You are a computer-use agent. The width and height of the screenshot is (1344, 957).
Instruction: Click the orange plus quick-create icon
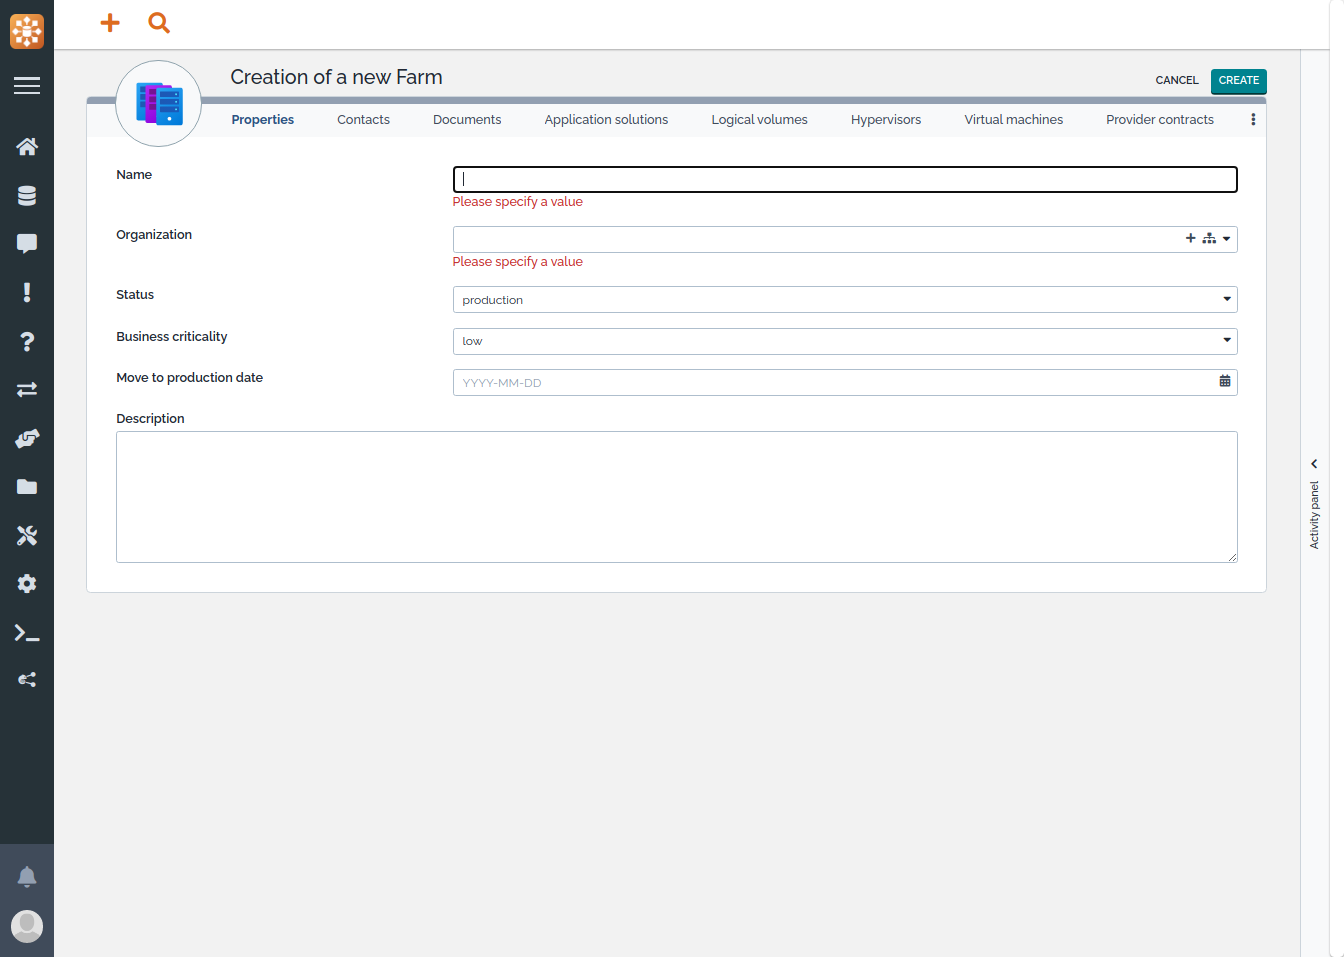point(110,23)
